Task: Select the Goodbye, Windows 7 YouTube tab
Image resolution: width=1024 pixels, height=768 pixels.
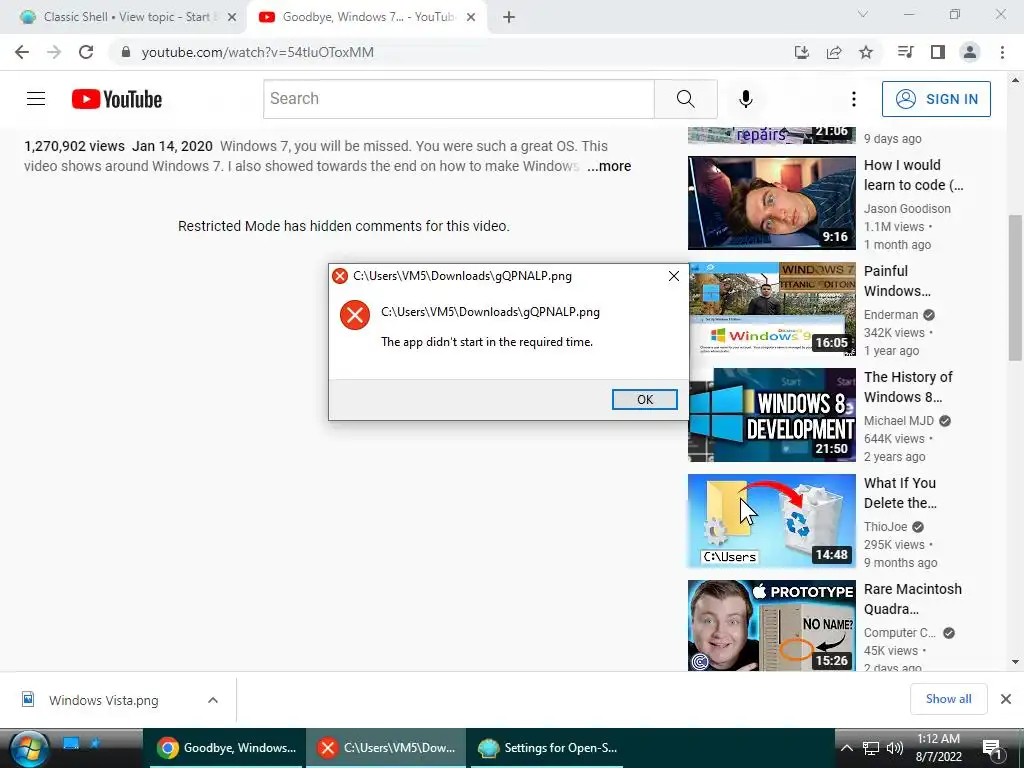Action: click(x=366, y=17)
